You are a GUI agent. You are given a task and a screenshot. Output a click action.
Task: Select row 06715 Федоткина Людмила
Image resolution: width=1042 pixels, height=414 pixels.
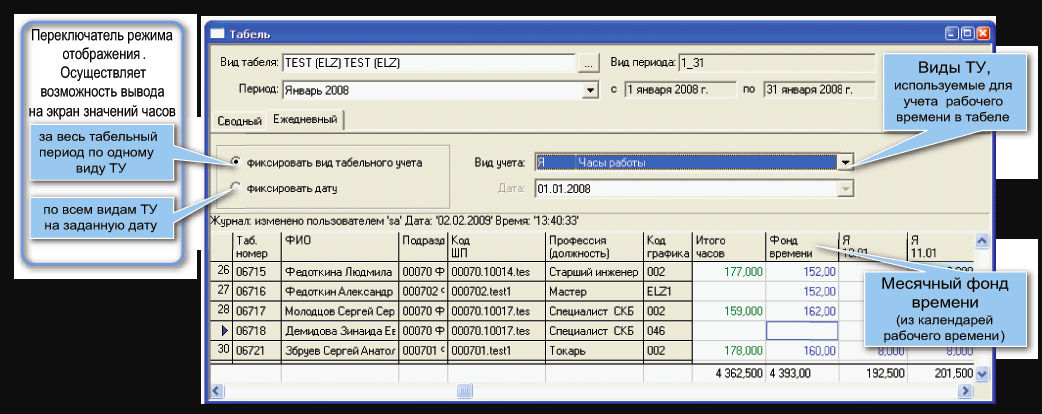[340, 271]
